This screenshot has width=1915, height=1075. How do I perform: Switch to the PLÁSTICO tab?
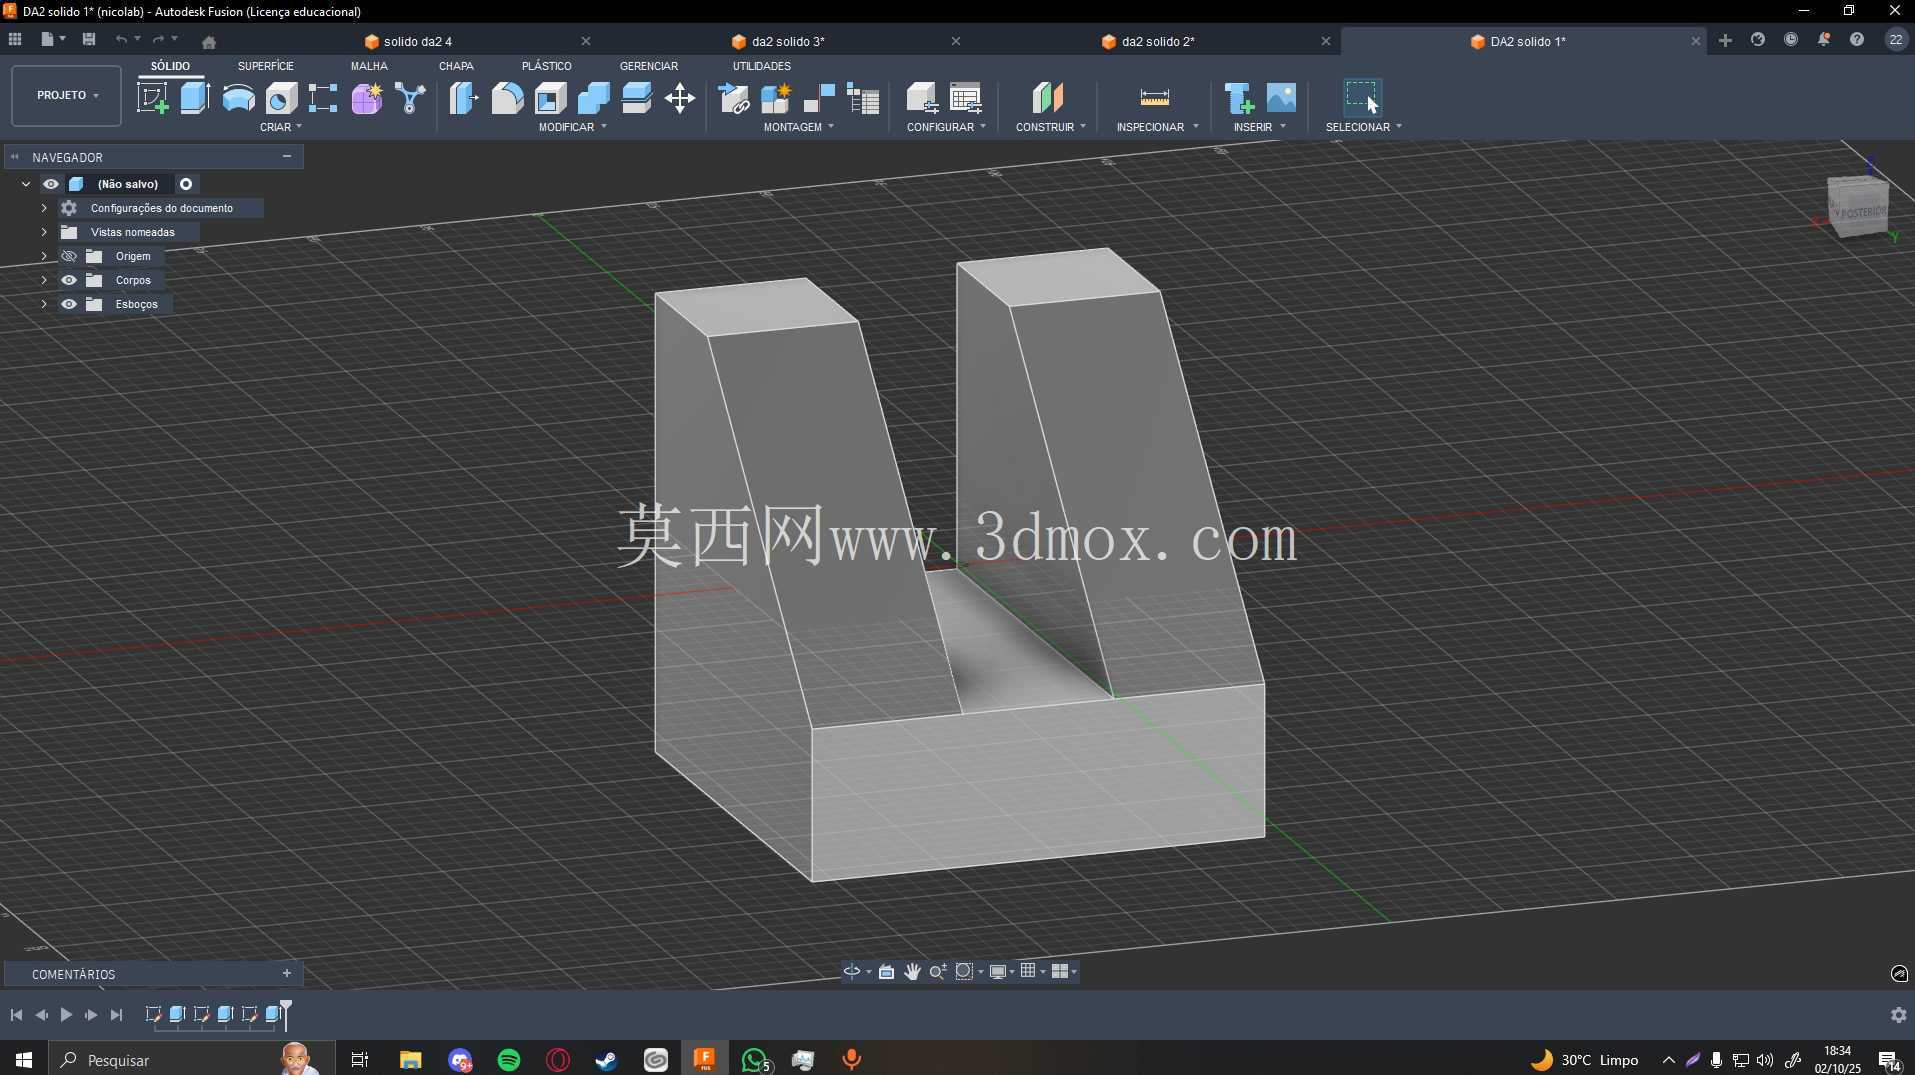pos(547,66)
